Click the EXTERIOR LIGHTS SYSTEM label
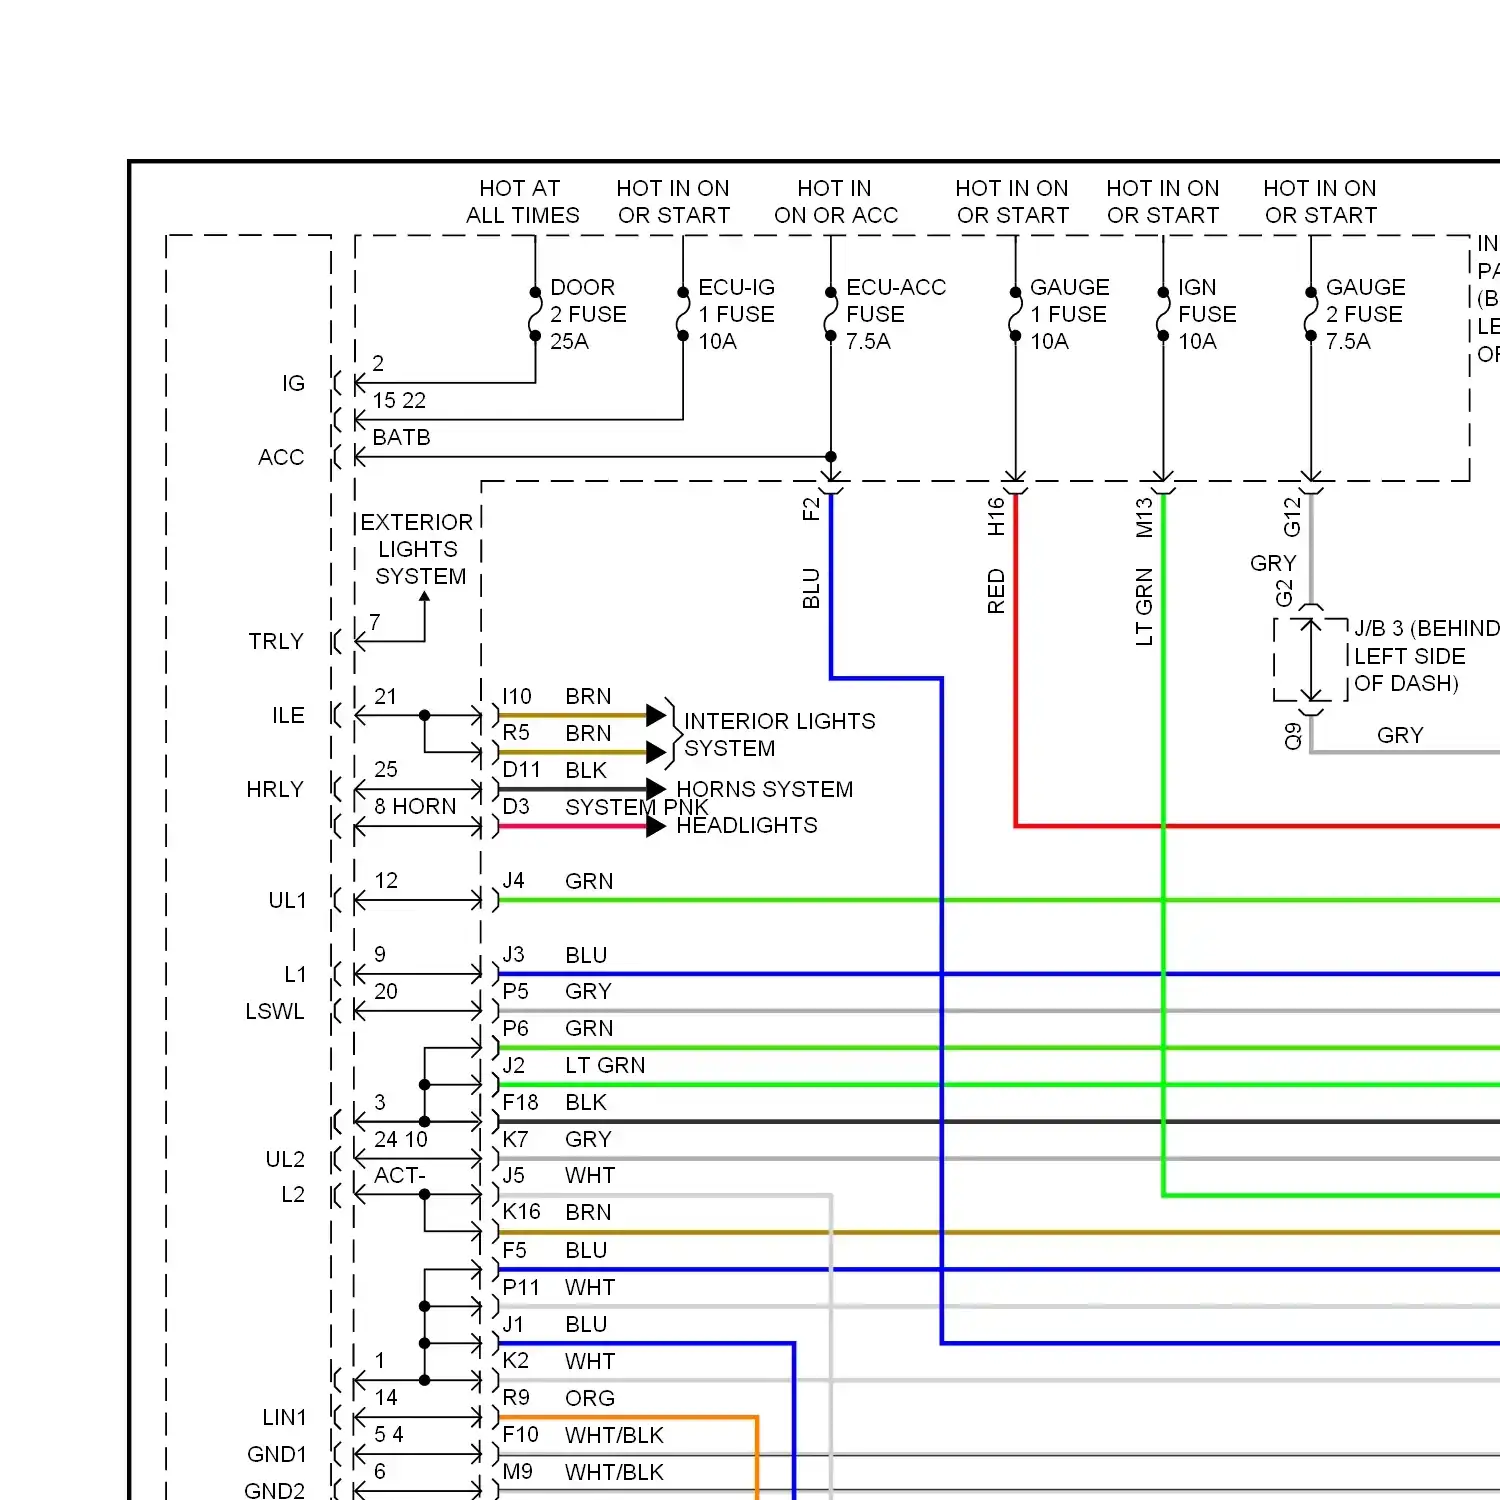The width and height of the screenshot is (1500, 1500). point(417,549)
